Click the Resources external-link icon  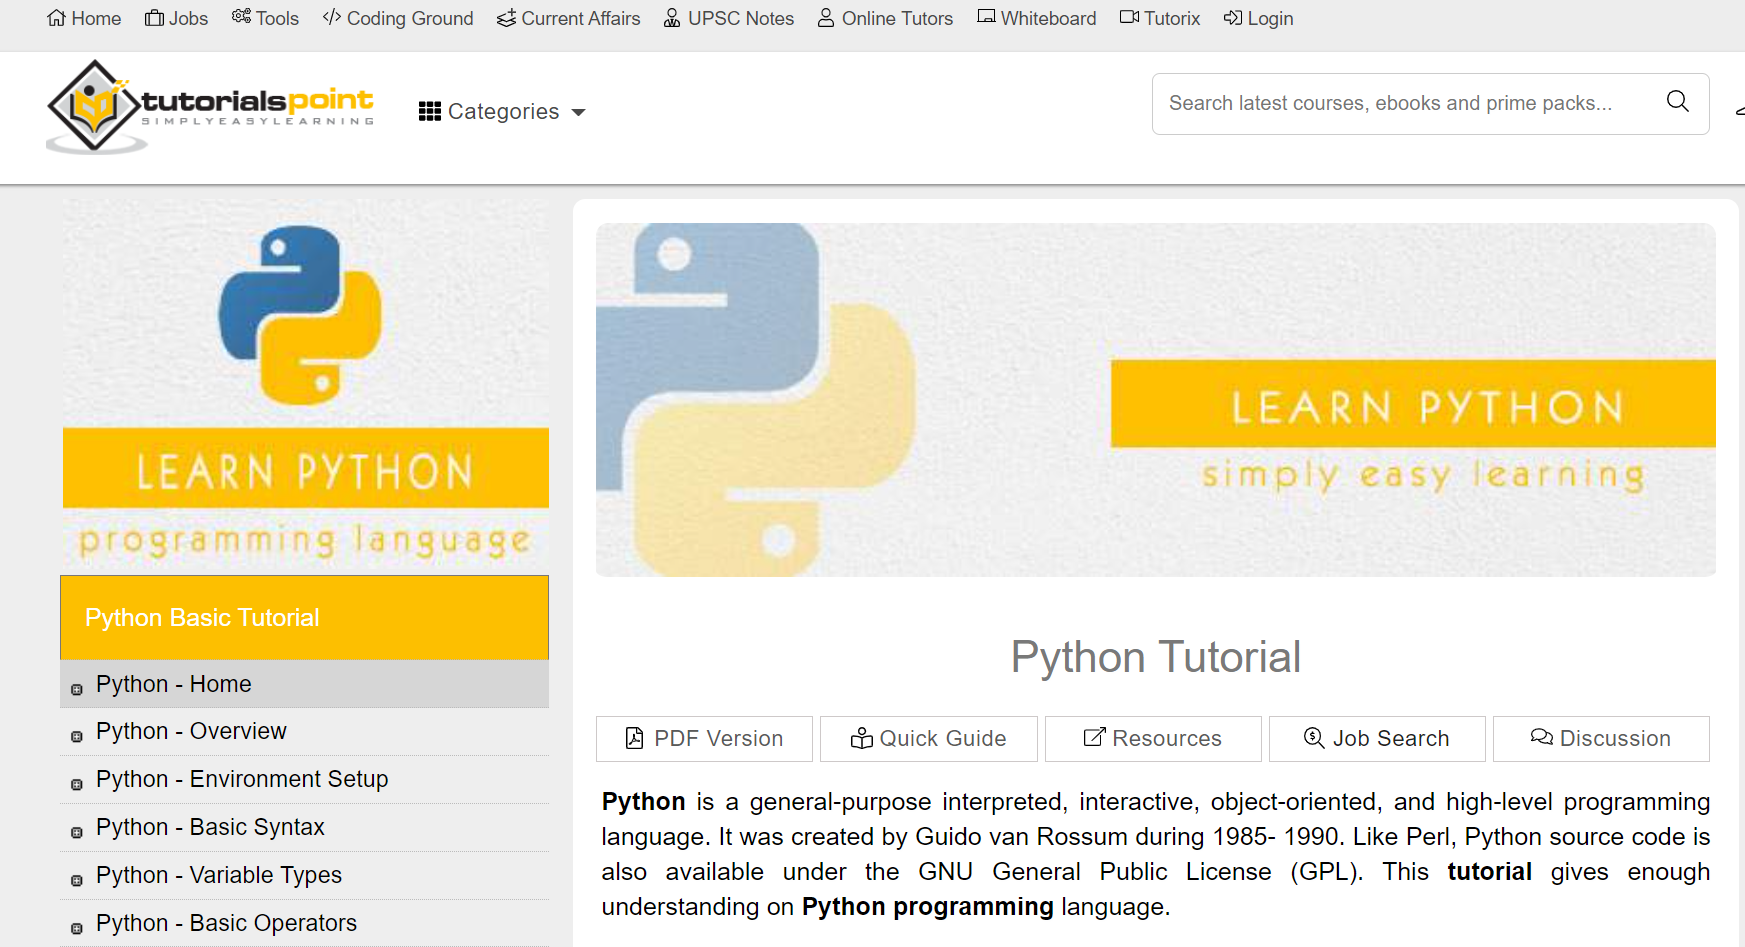1095,737
